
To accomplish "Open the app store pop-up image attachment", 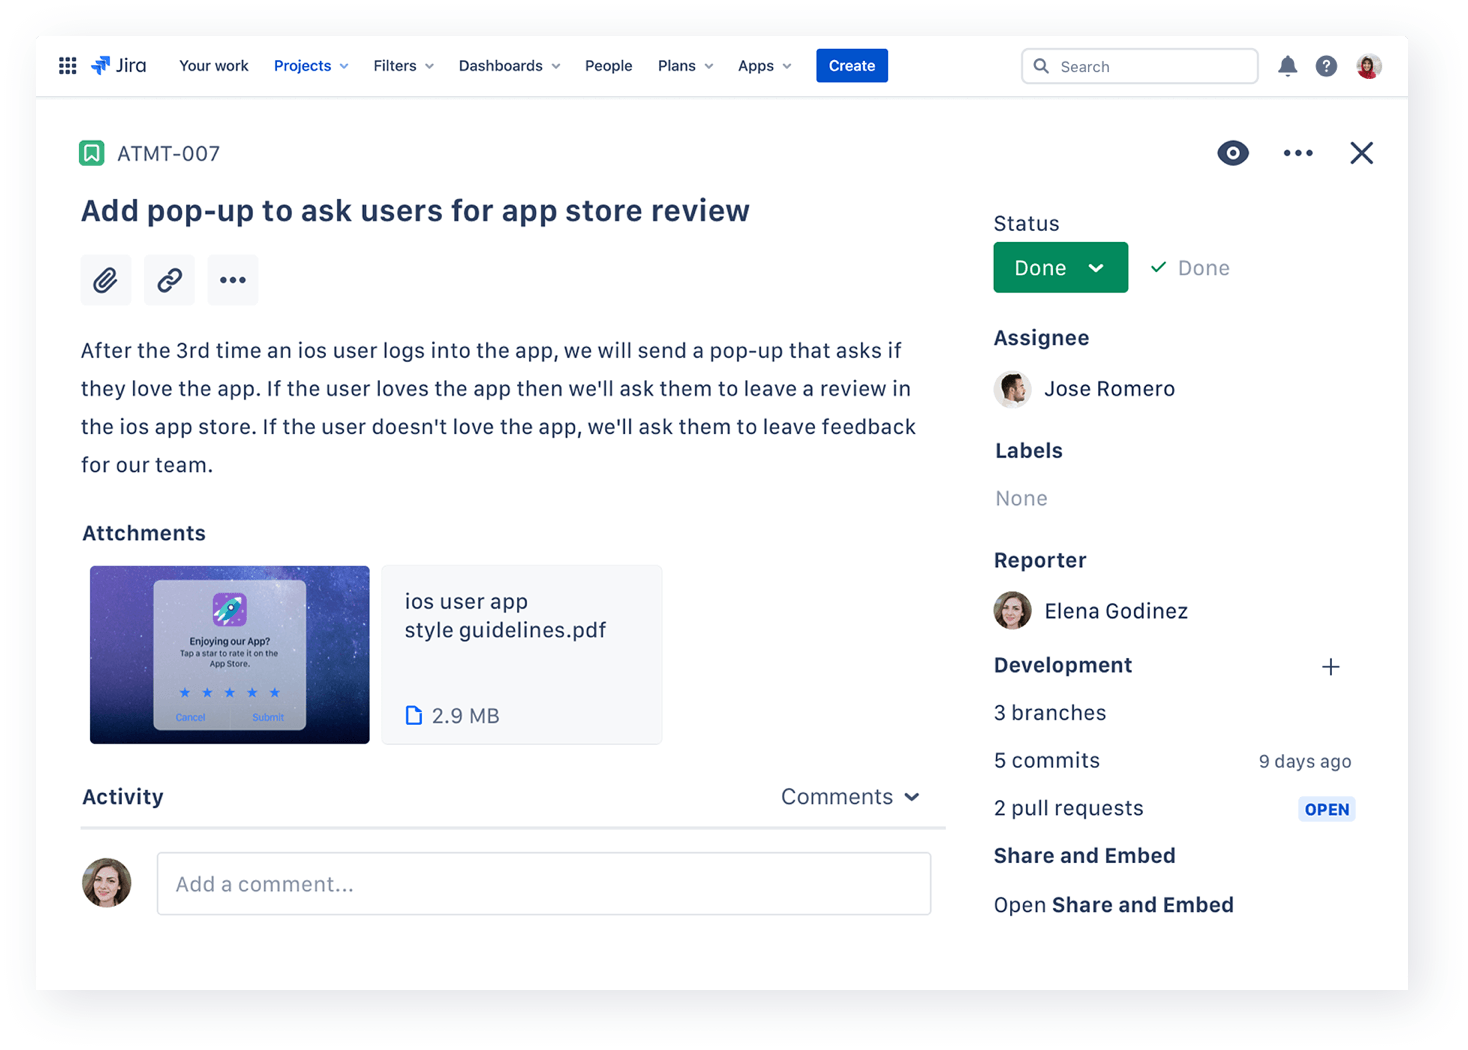I will point(230,655).
